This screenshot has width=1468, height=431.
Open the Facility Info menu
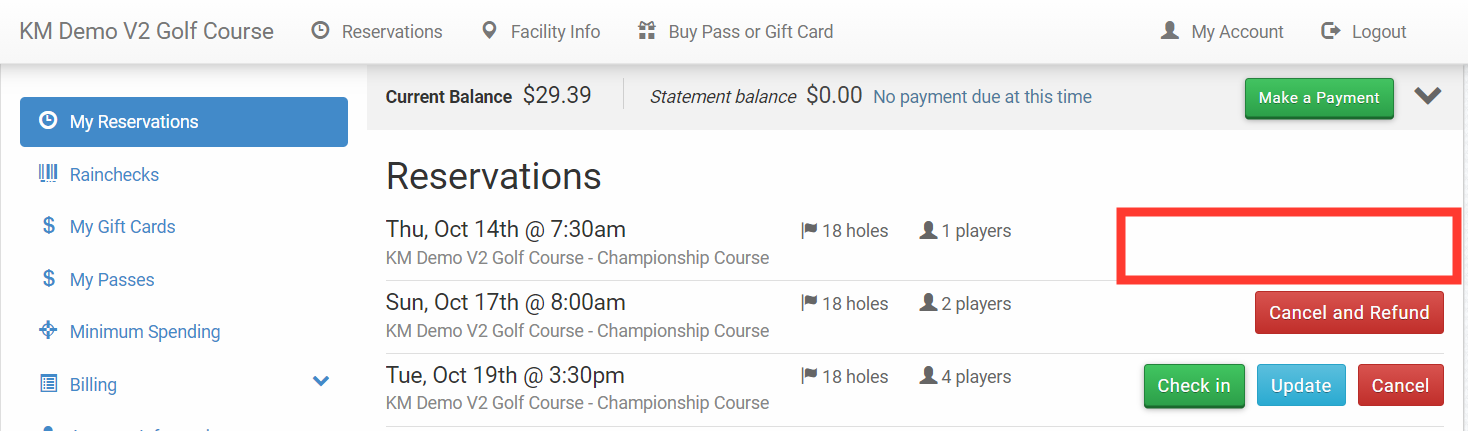(555, 32)
